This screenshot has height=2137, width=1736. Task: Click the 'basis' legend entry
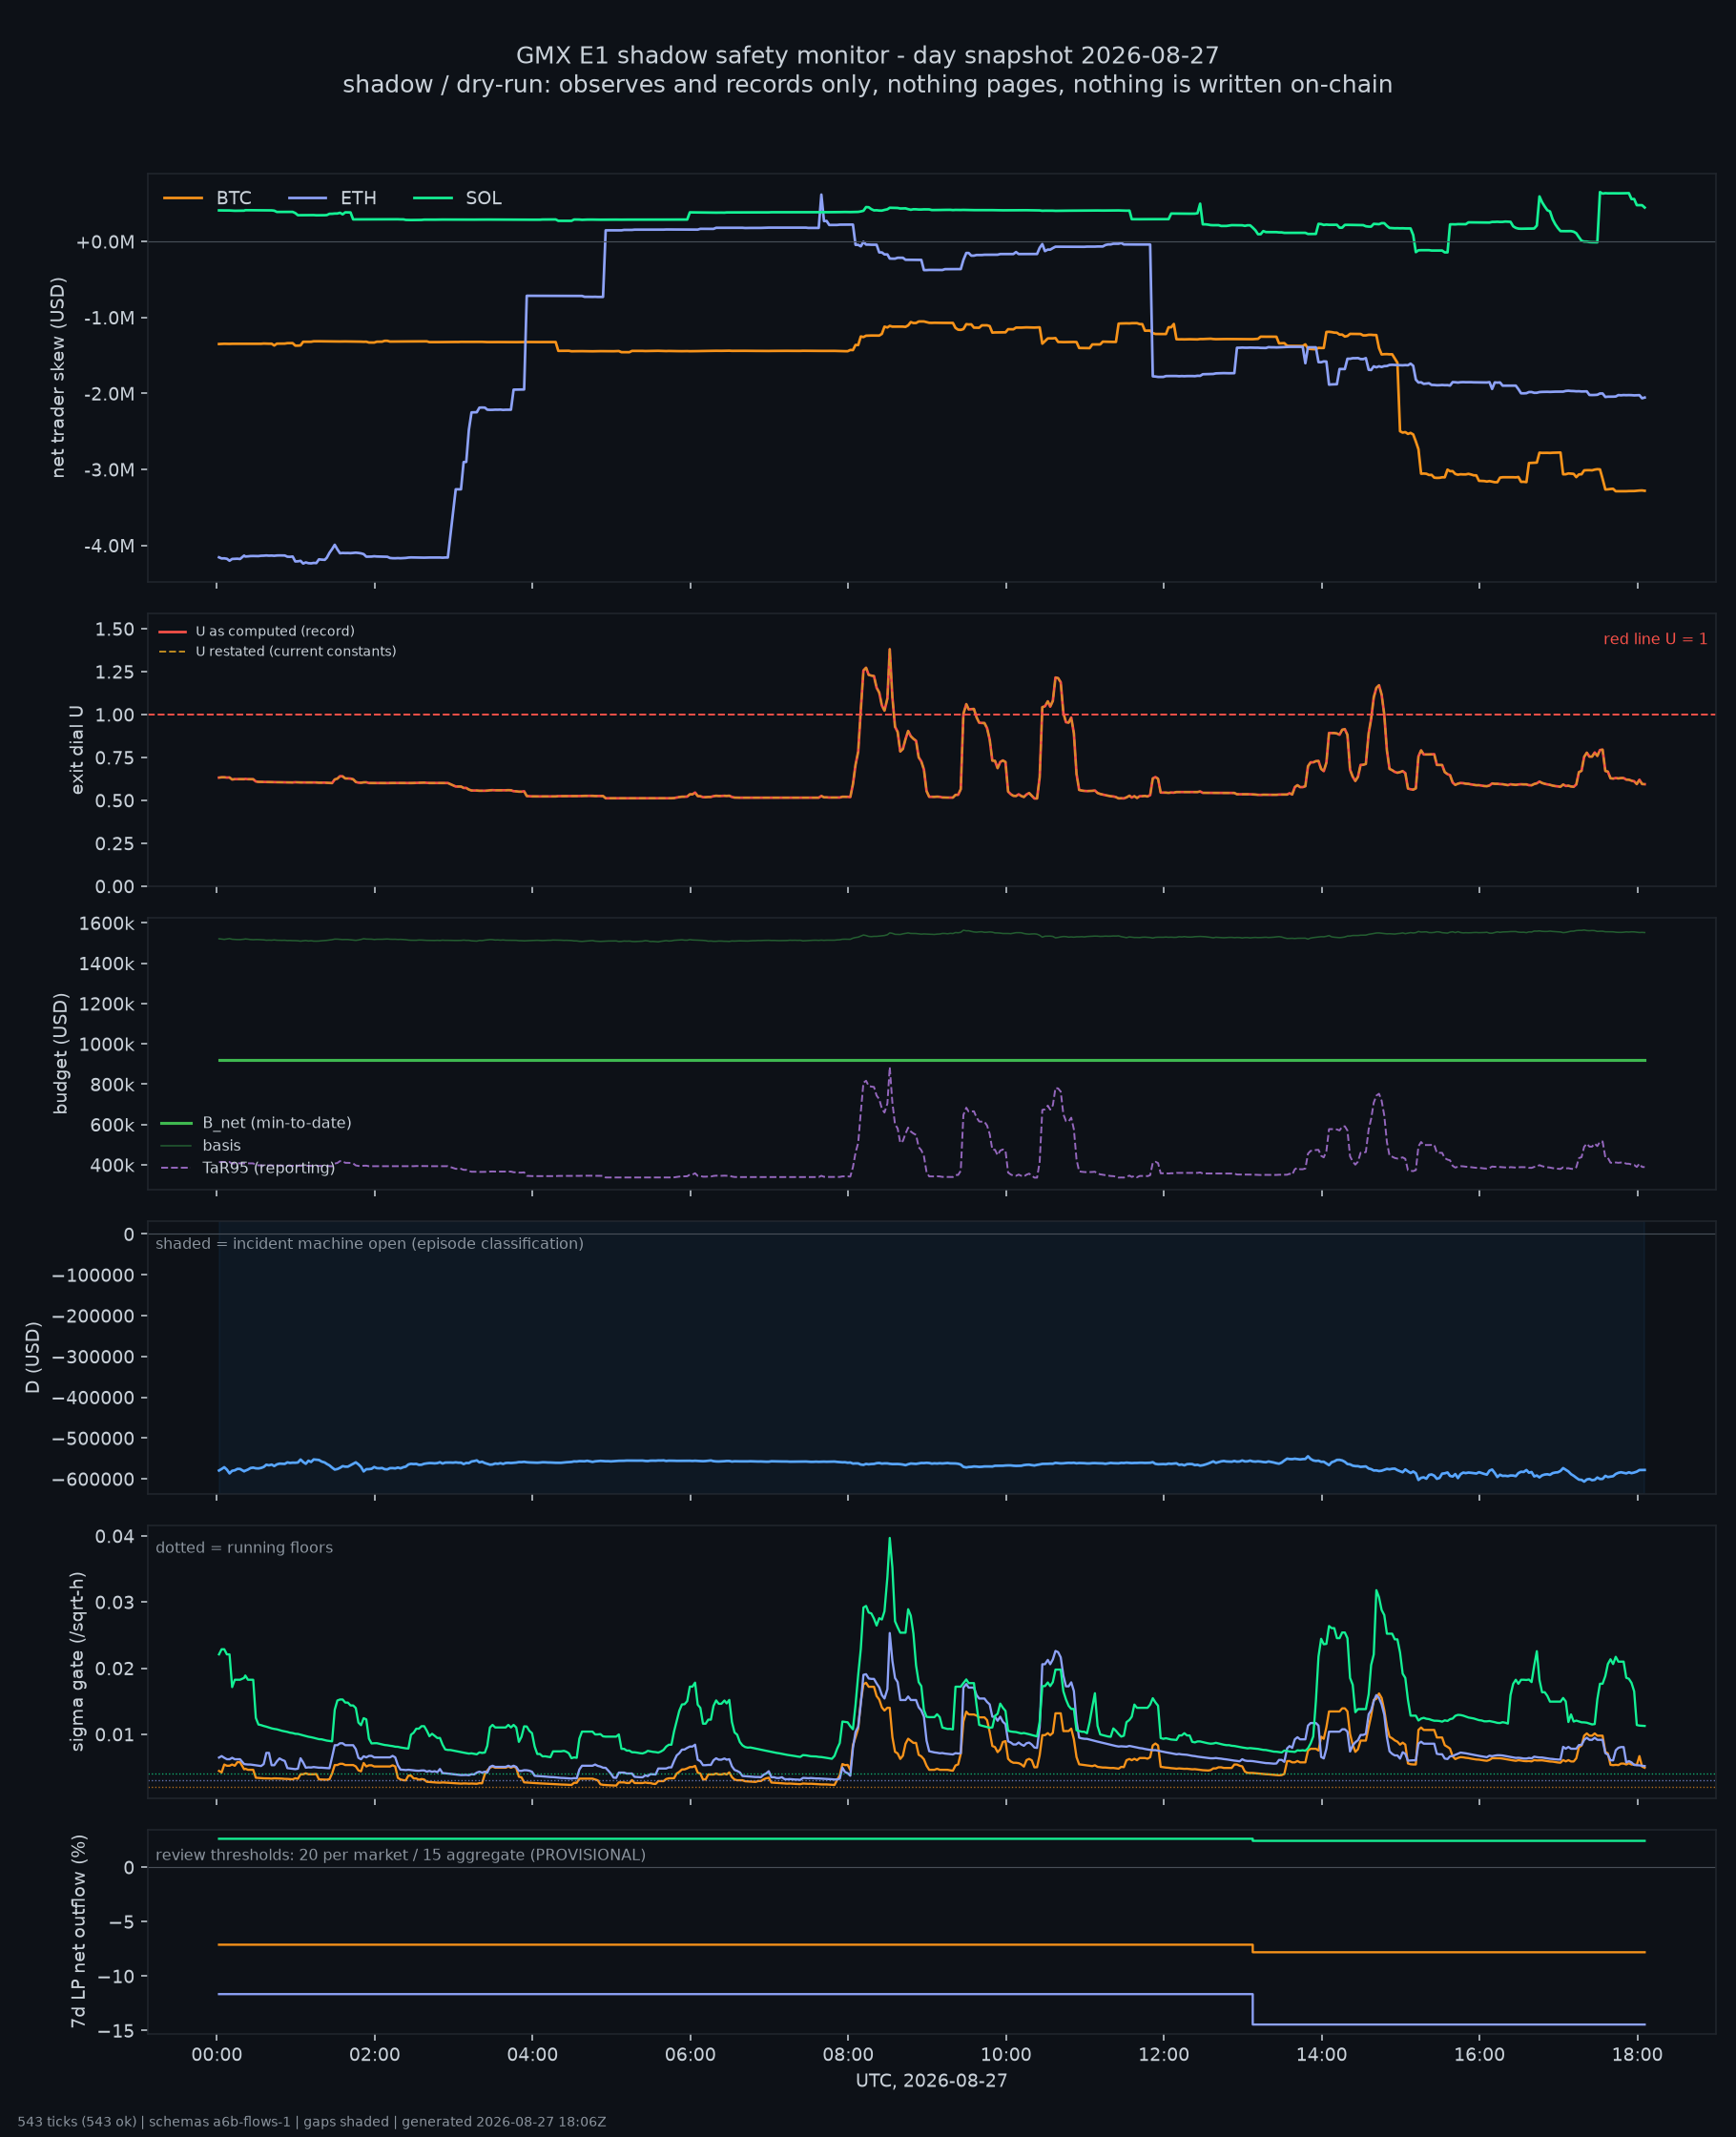pyautogui.click(x=200, y=1145)
